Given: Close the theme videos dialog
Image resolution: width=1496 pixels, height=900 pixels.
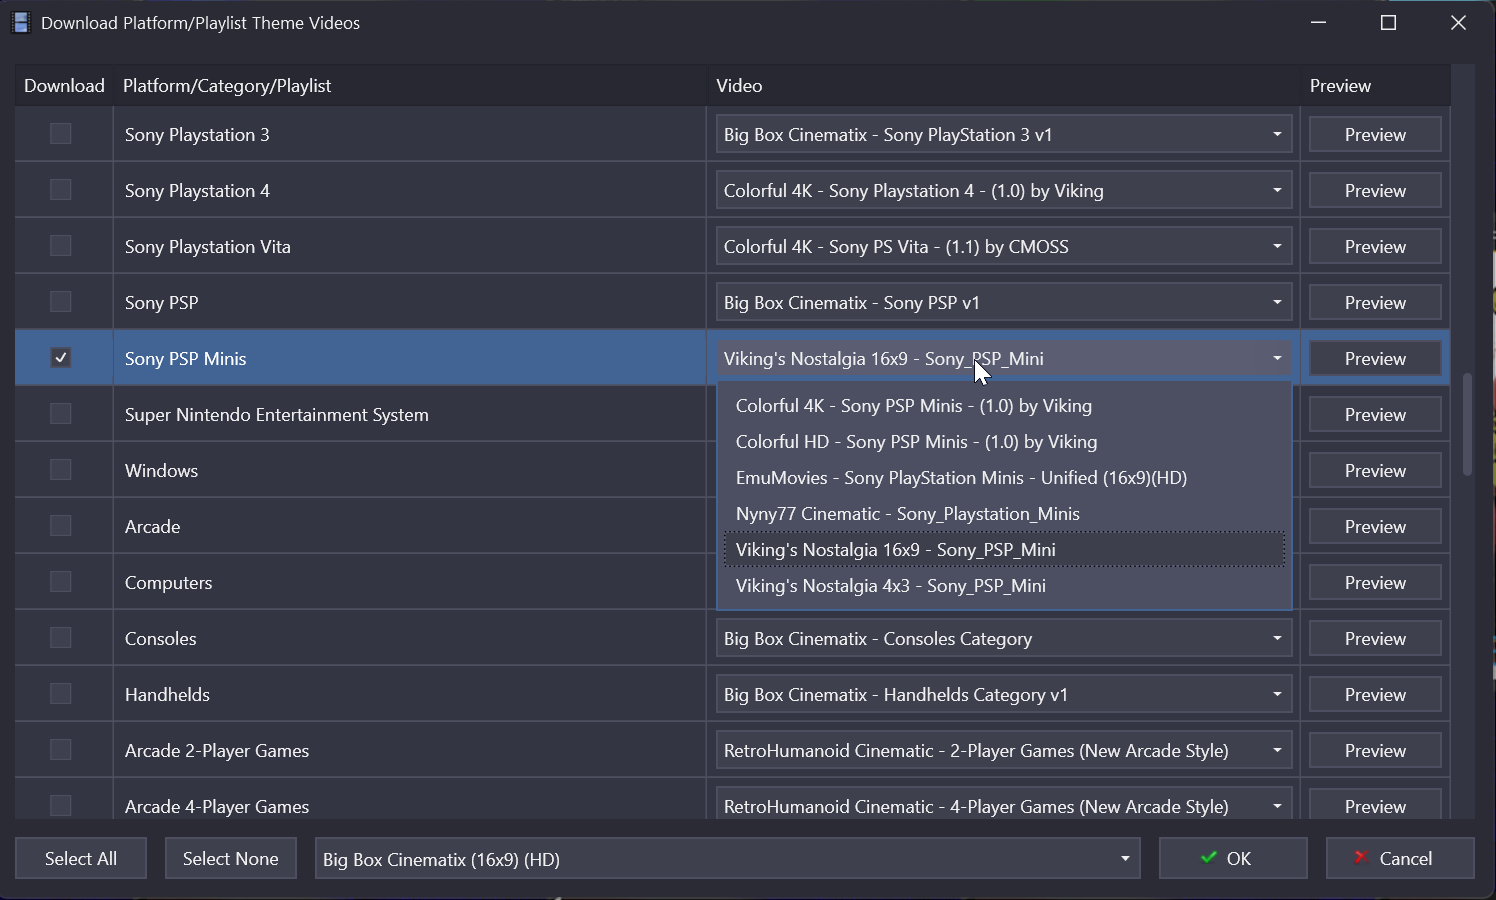Looking at the screenshot, I should coord(1458,23).
